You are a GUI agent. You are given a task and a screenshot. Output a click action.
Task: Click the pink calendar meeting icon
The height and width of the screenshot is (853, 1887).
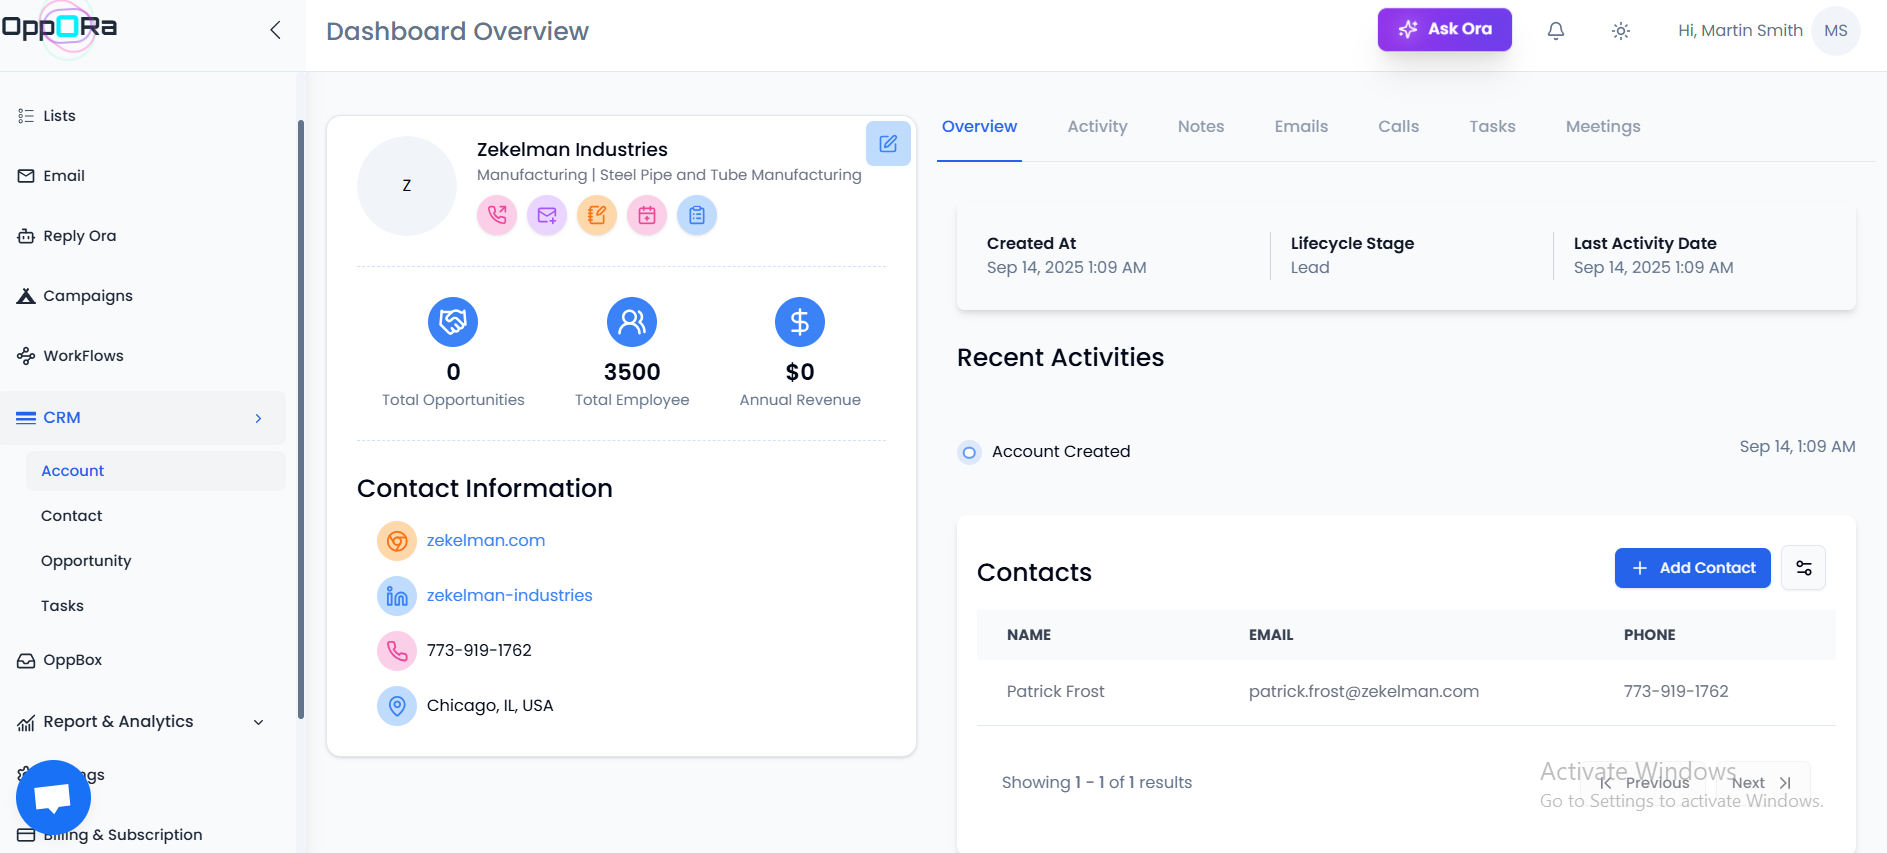pyautogui.click(x=647, y=215)
